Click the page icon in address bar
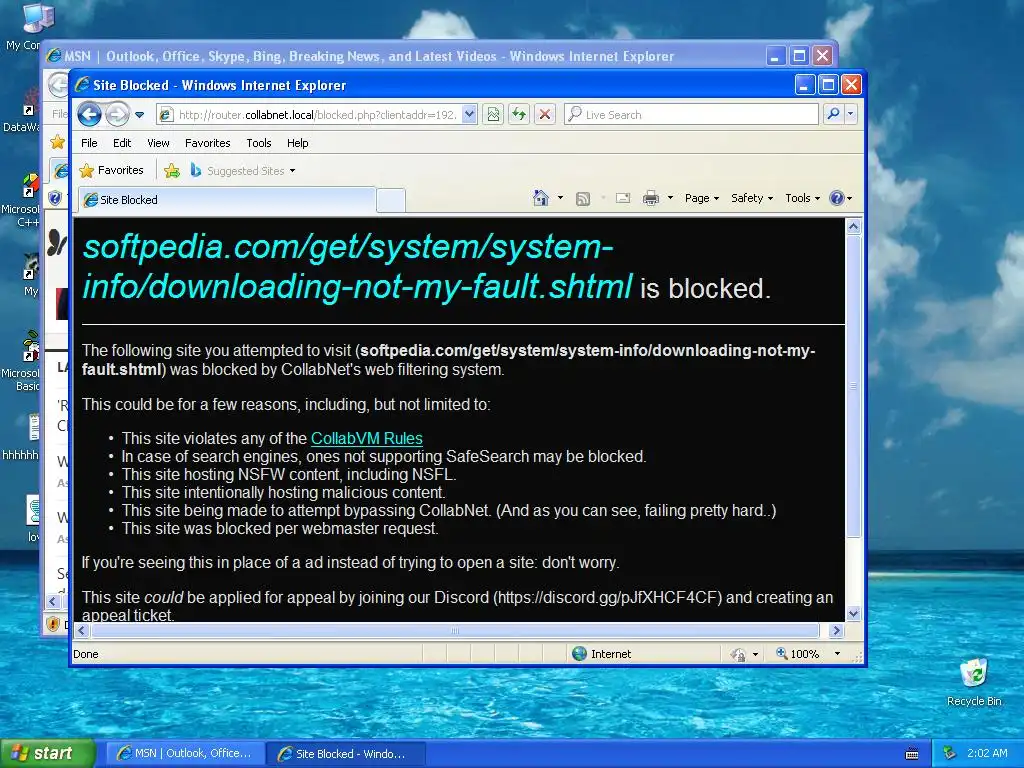This screenshot has height=768, width=1024. tap(166, 115)
